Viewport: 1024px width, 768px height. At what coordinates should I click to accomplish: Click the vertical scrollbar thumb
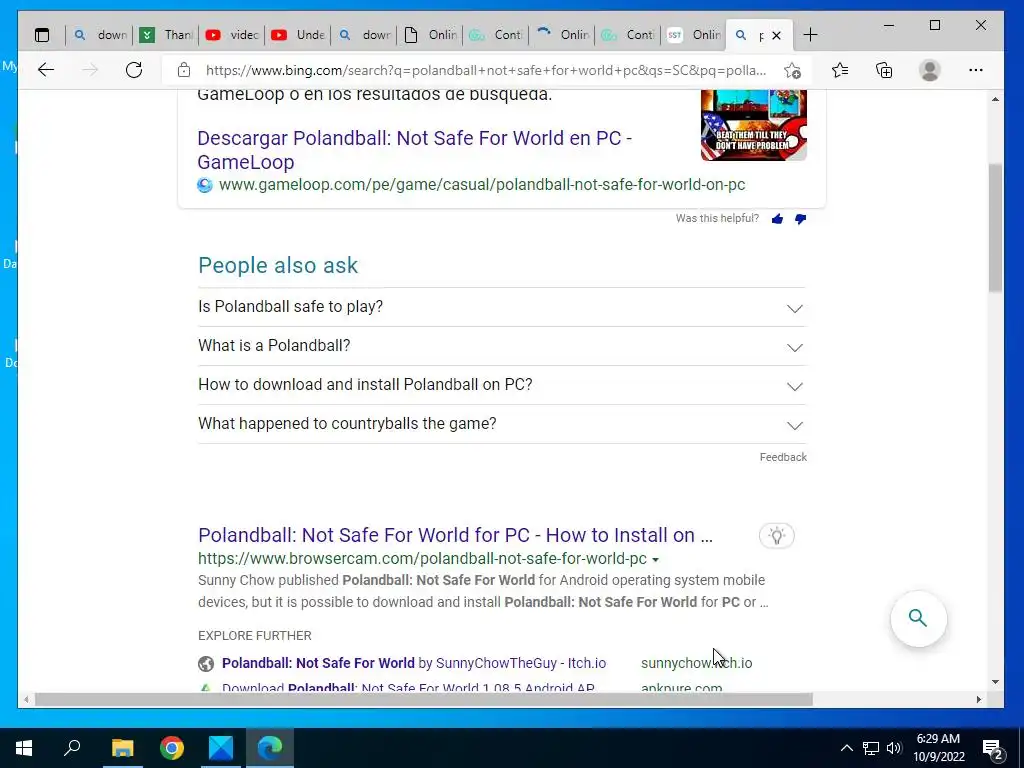pos(995,227)
